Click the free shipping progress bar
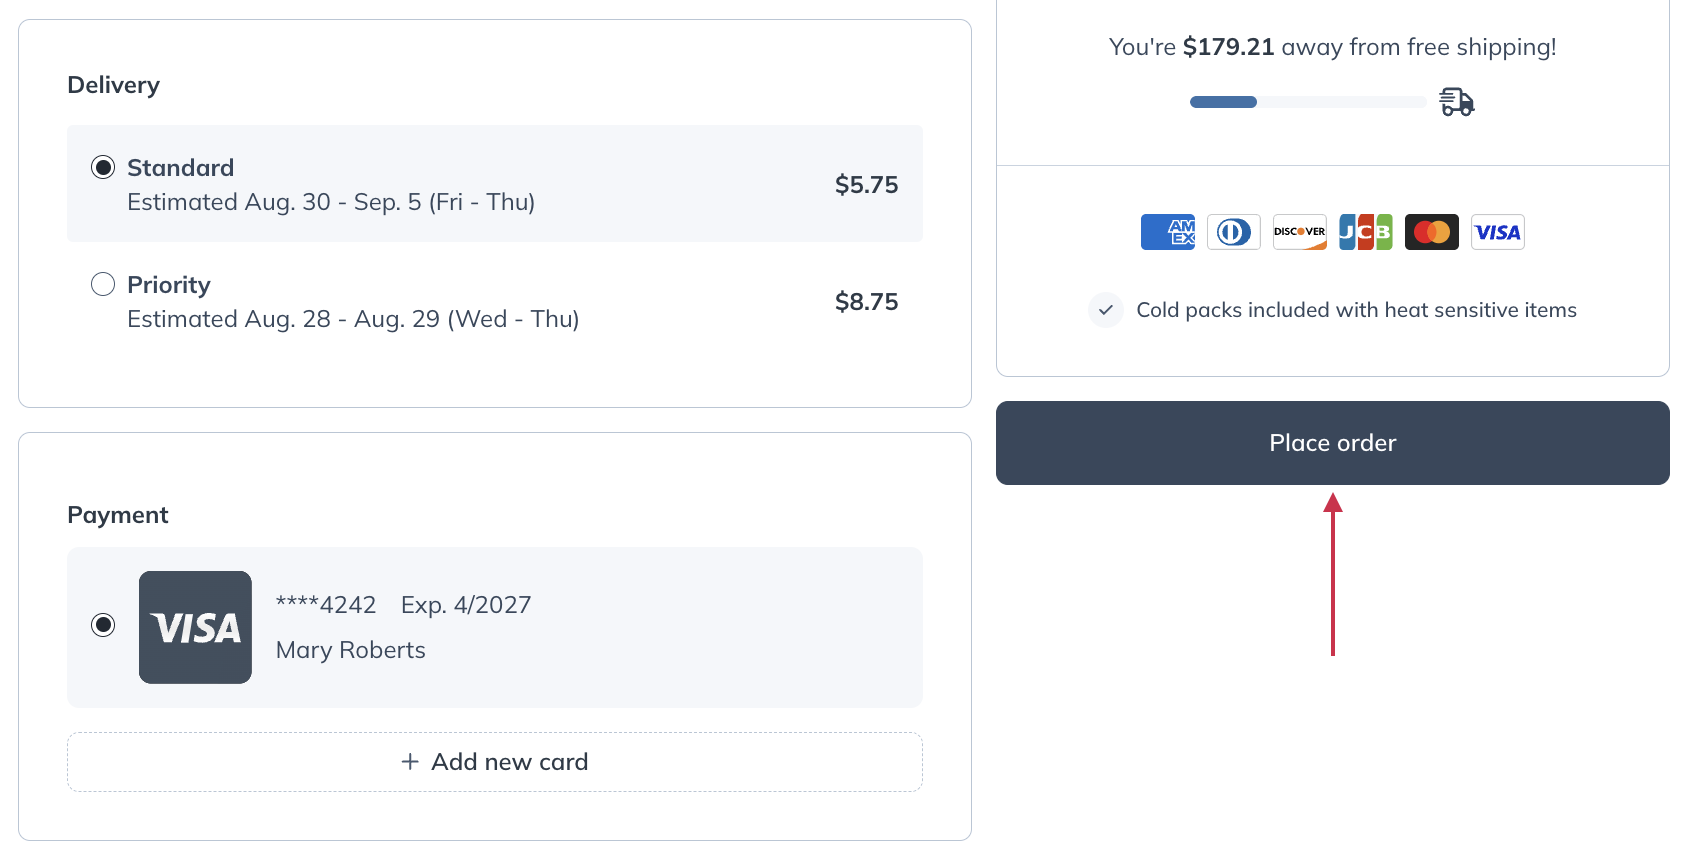1688x864 pixels. click(x=1307, y=101)
